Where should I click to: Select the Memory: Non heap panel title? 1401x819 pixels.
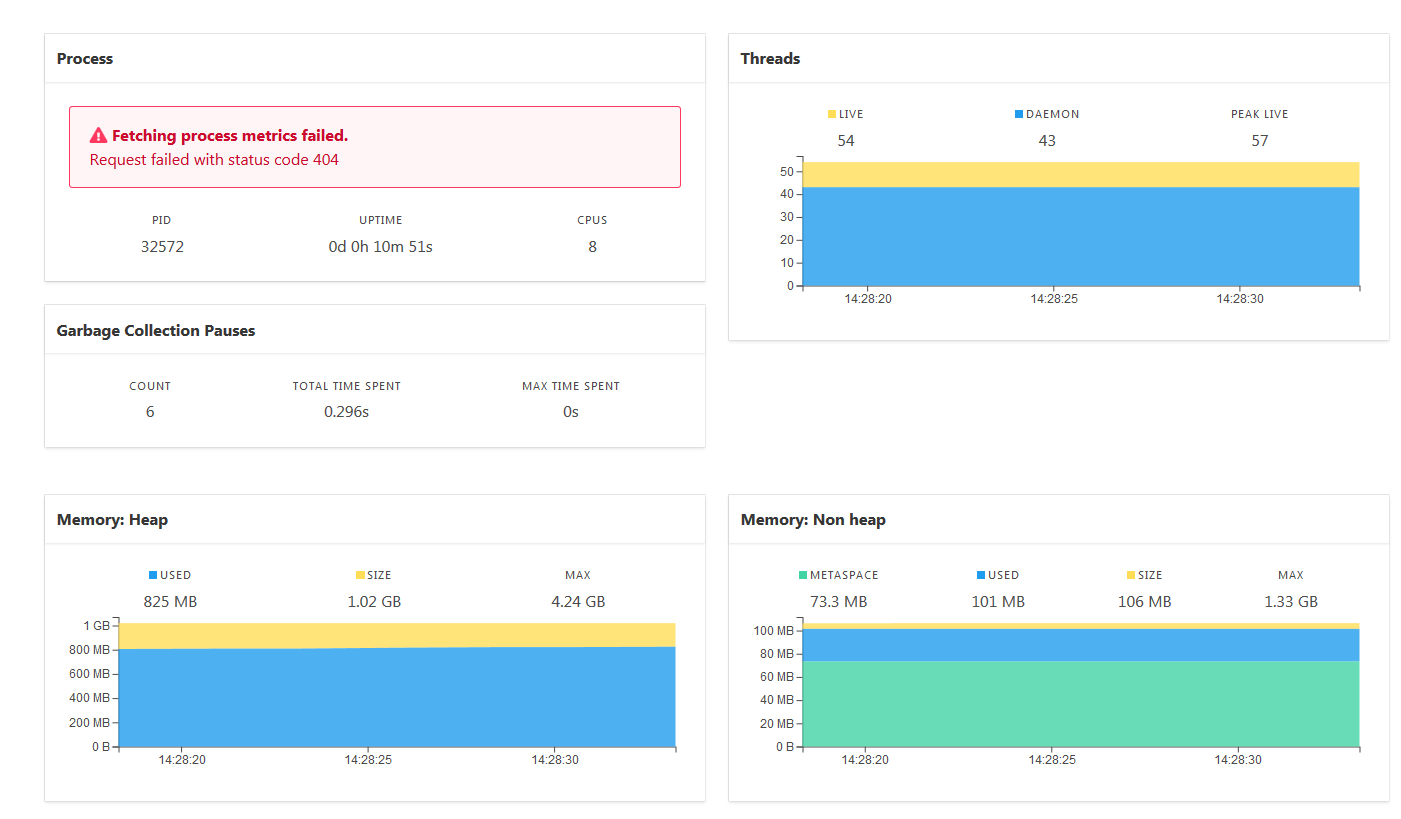812,519
